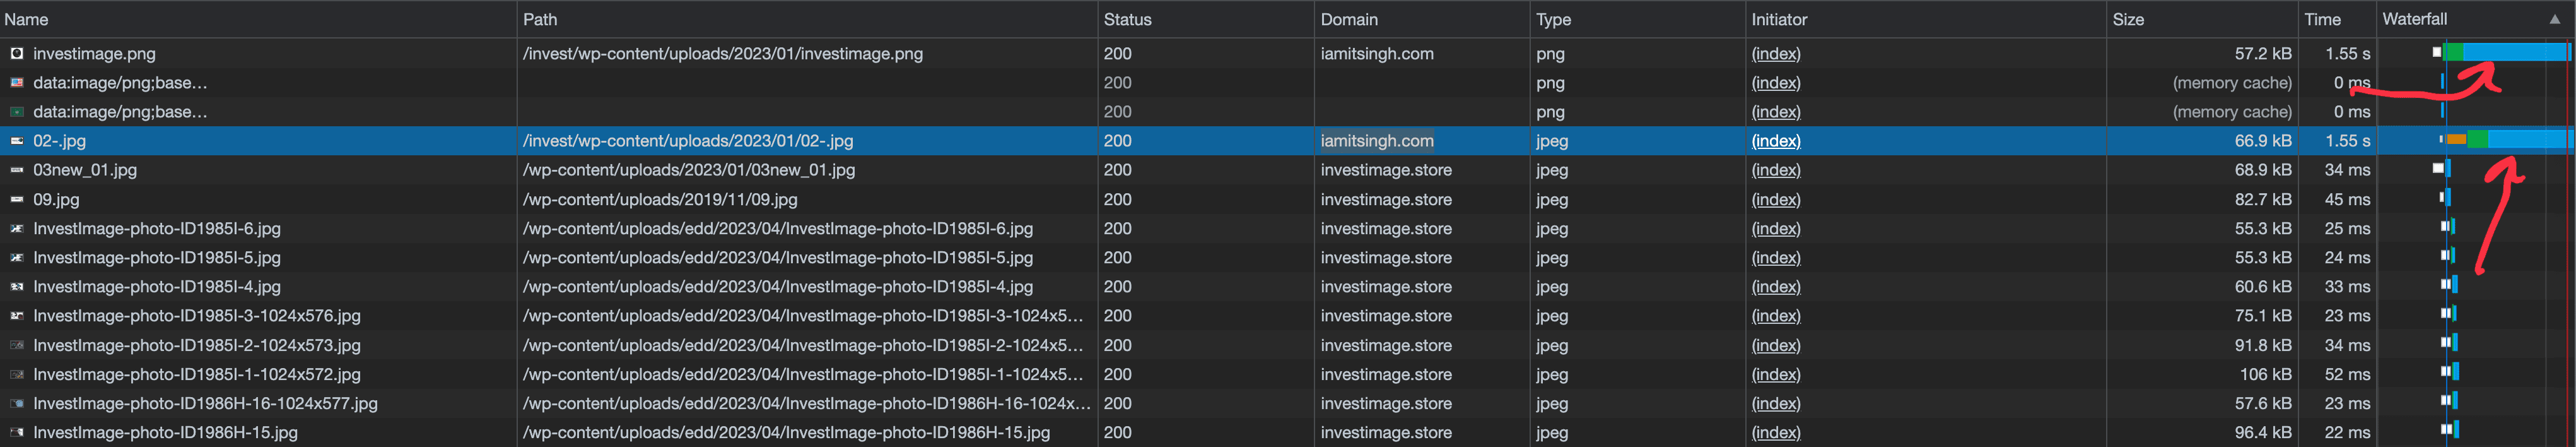
Task: Click the 09.jpg file icon
Action: (16, 200)
